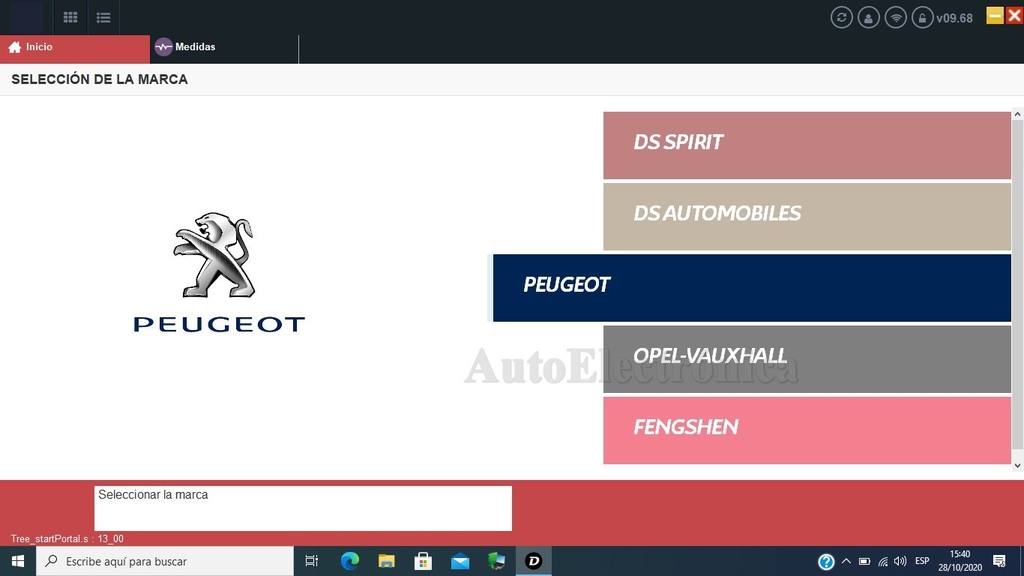
Task: Click the v09.68 version label
Action: click(954, 18)
